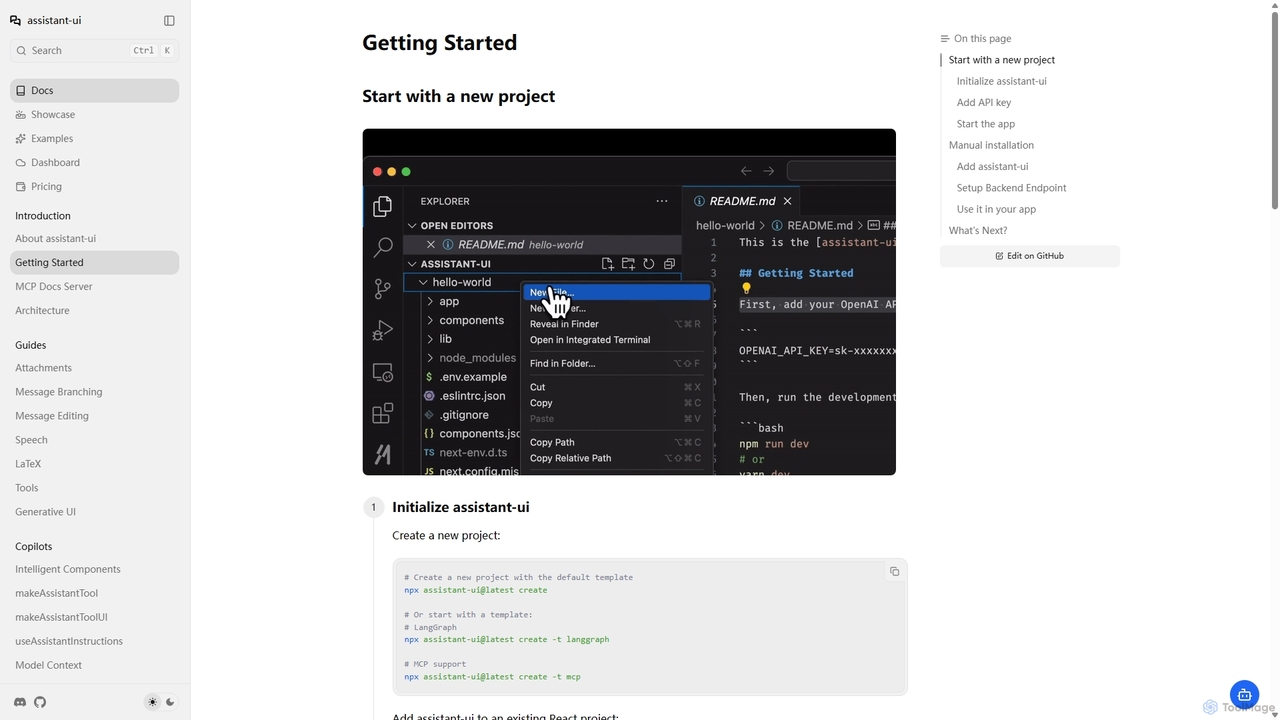The height and width of the screenshot is (720, 1280).
Task: Open the LaTeX guide
Action: (94, 463)
